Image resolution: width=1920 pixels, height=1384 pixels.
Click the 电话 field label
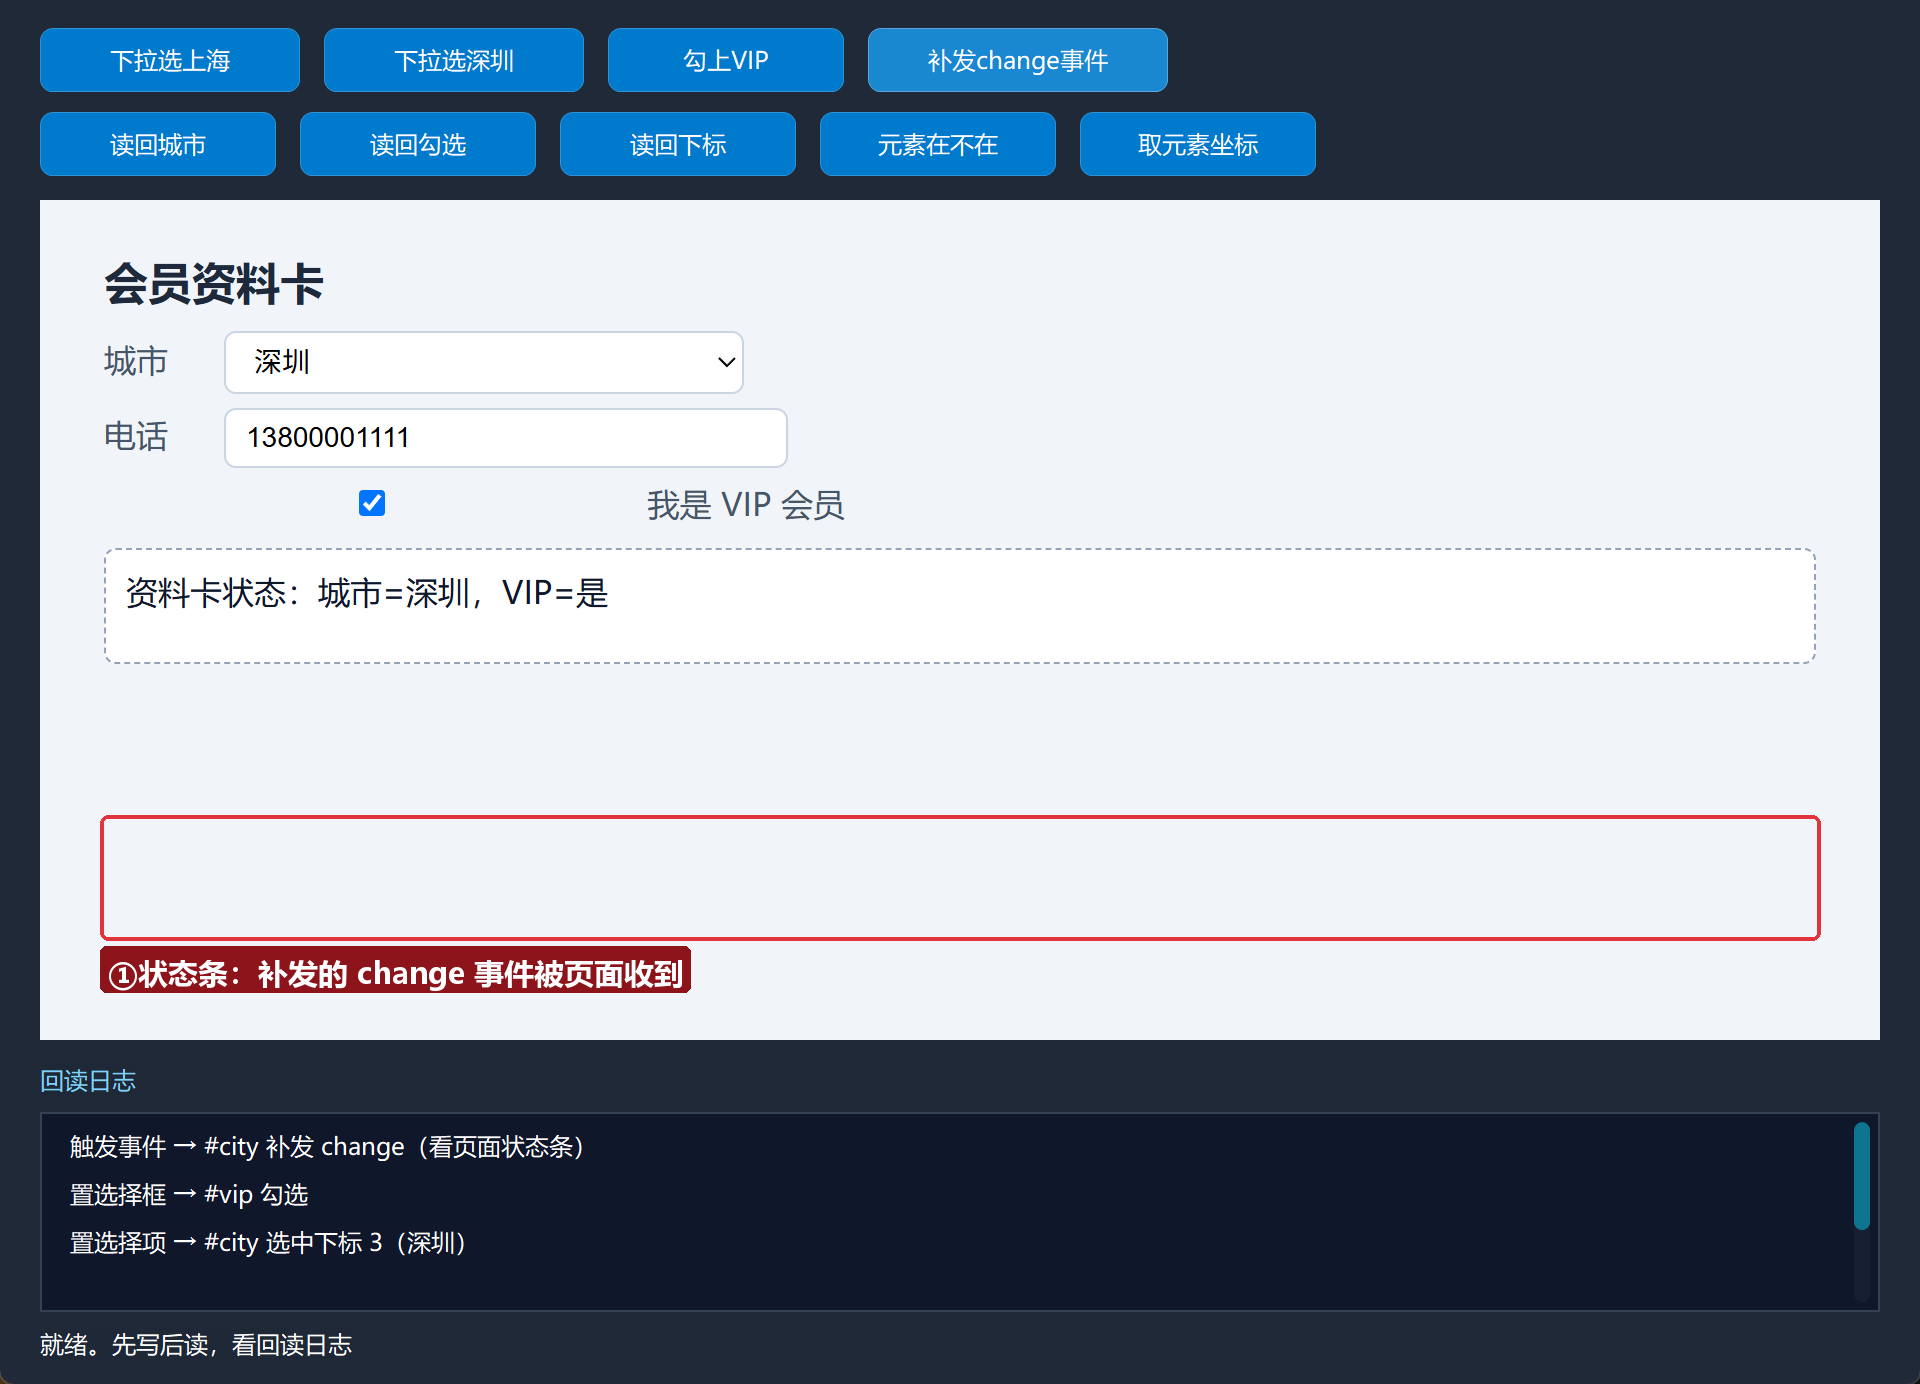pyautogui.click(x=136, y=437)
